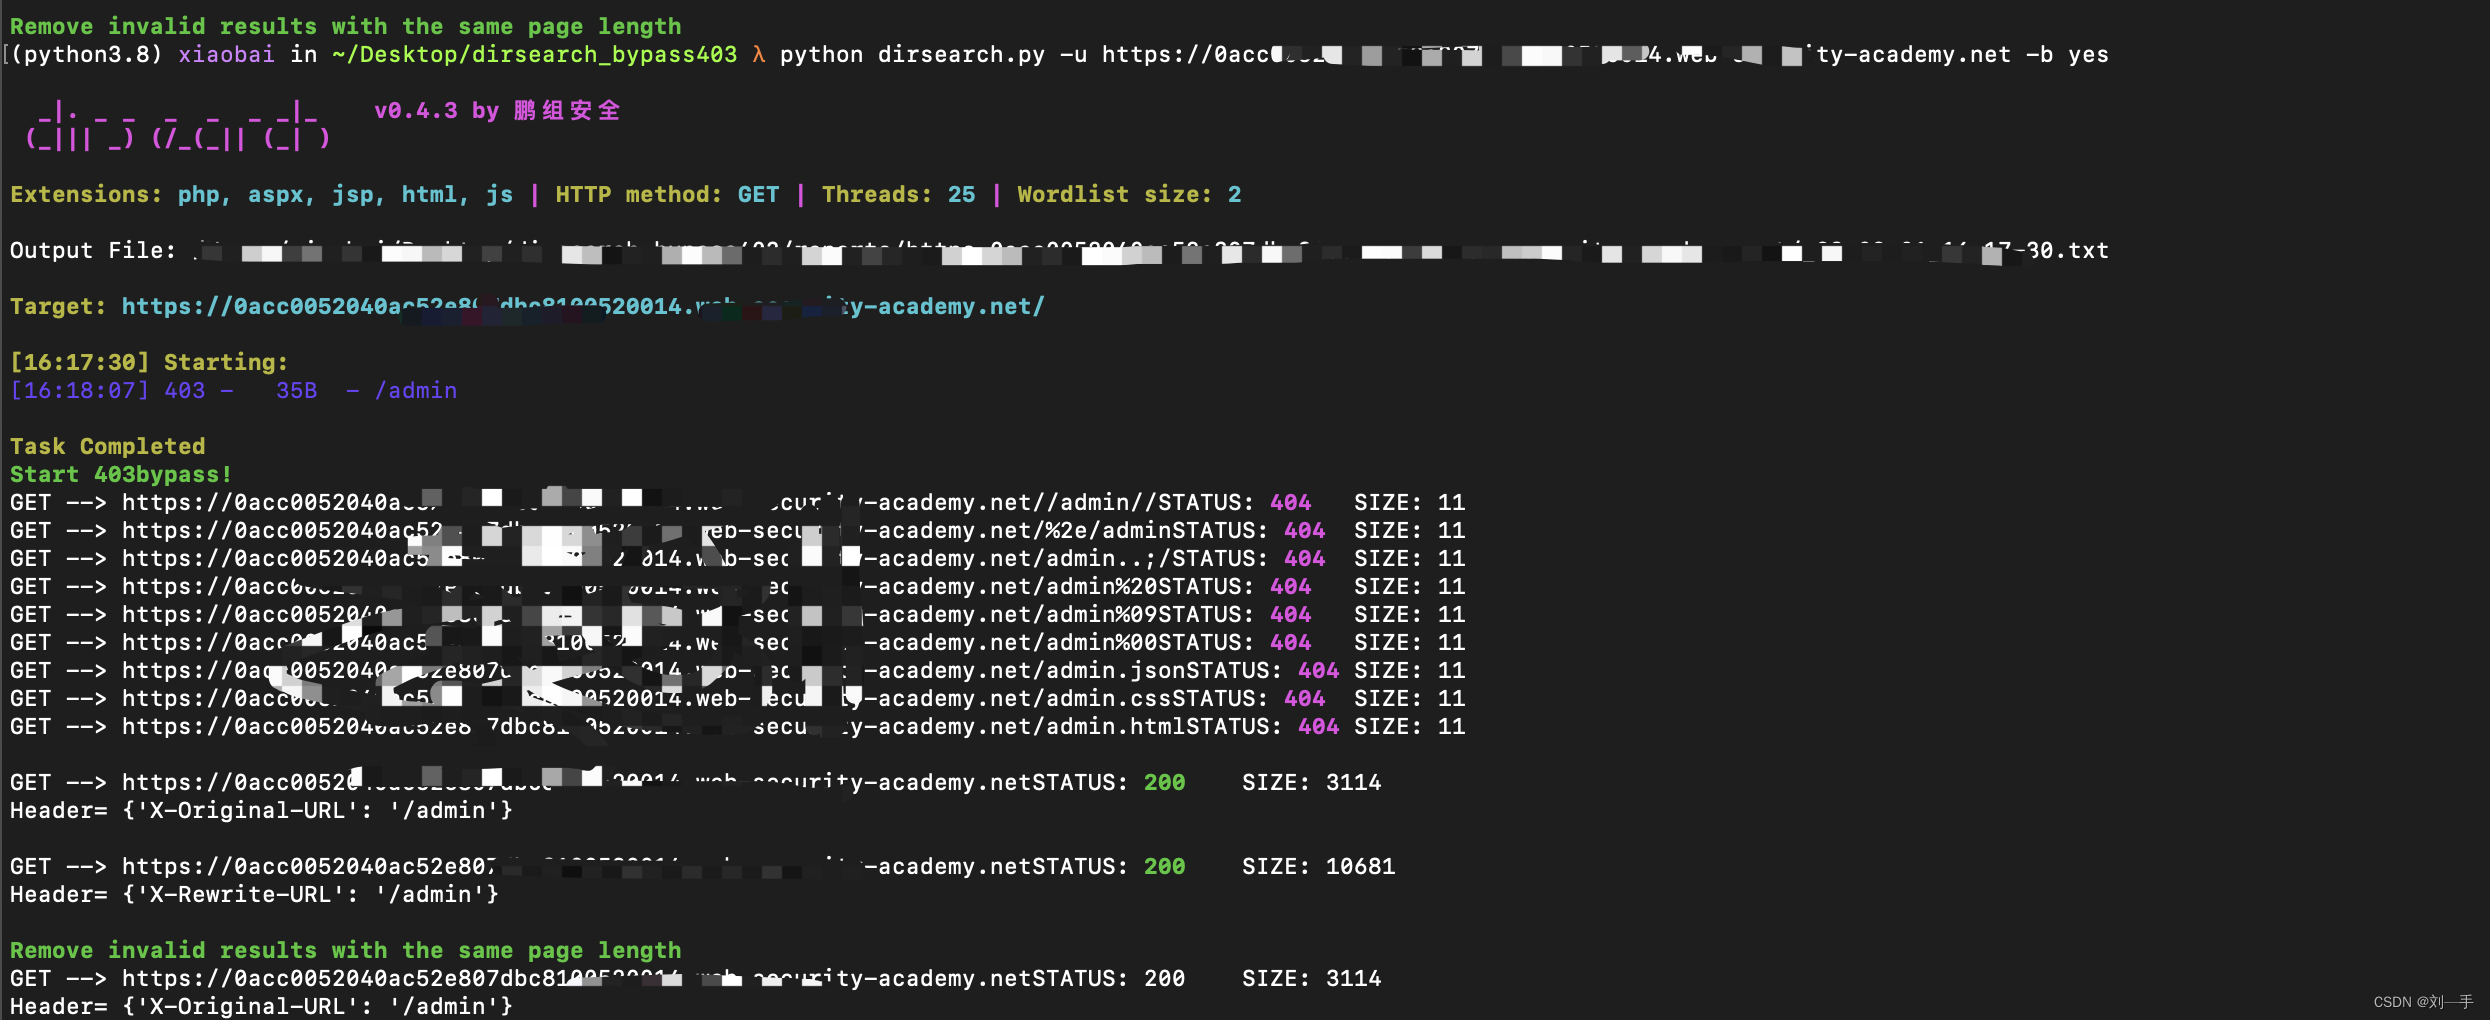The image size is (2490, 1020).
Task: Click the '(python3.8)' environment label
Action: [x=87, y=55]
